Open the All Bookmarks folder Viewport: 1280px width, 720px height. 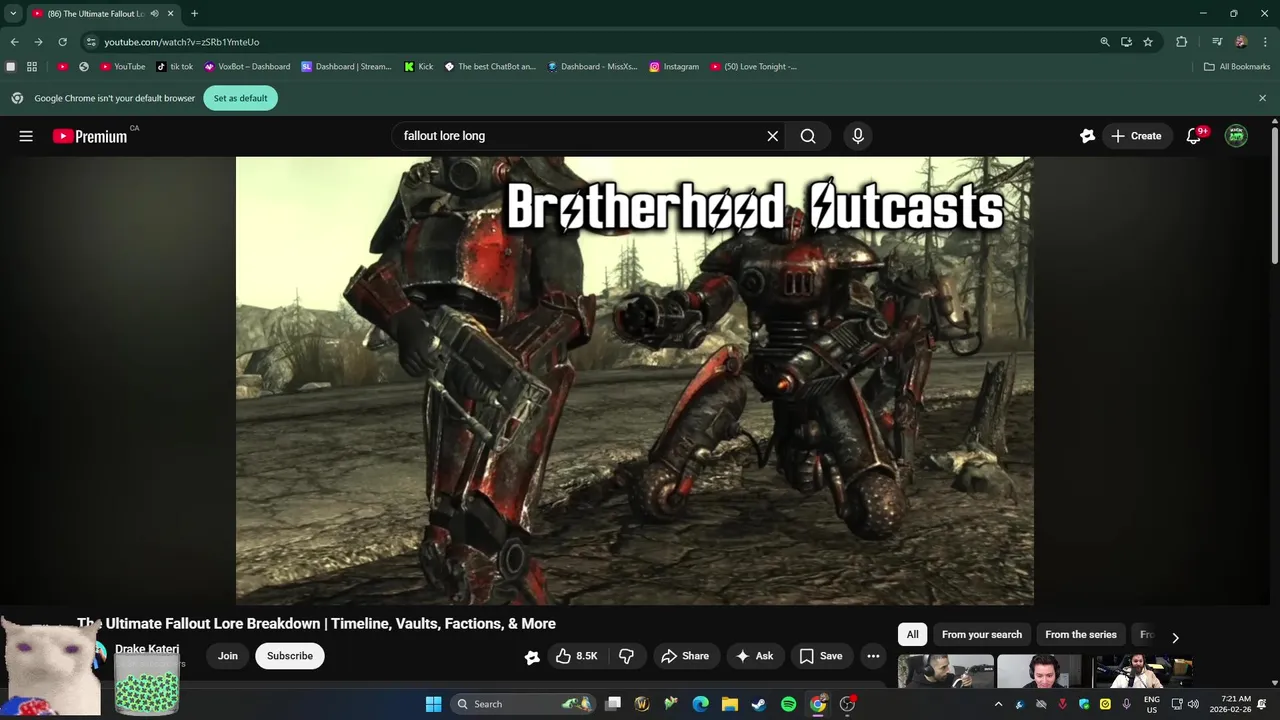tap(1237, 67)
